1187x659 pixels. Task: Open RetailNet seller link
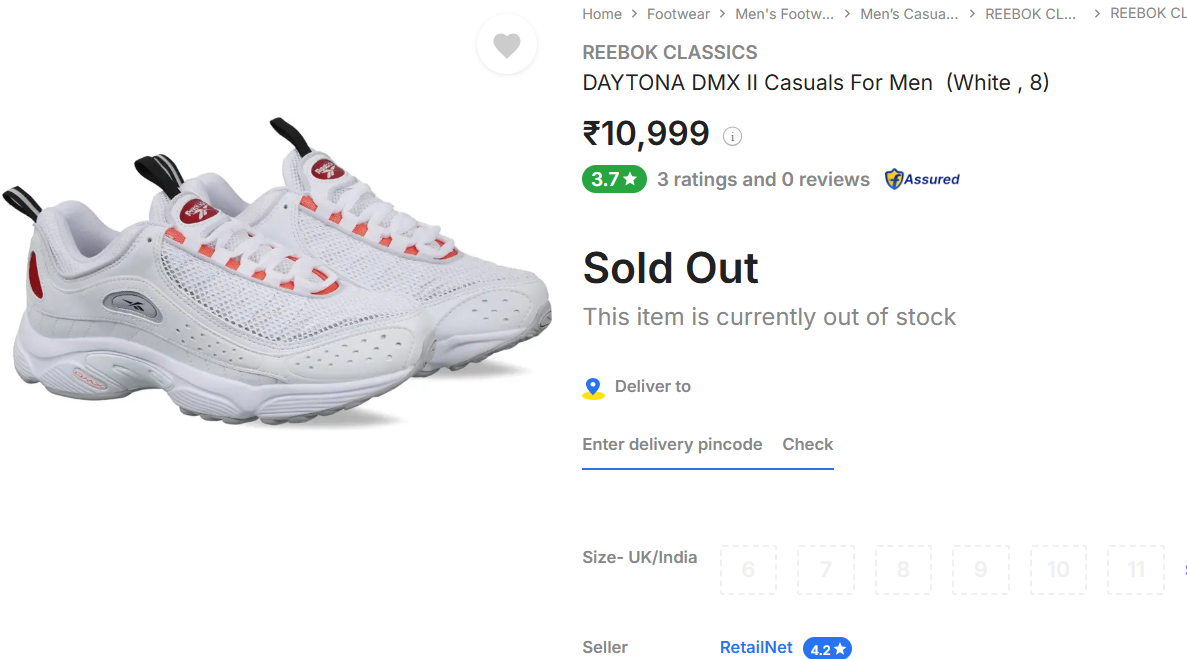click(x=756, y=648)
